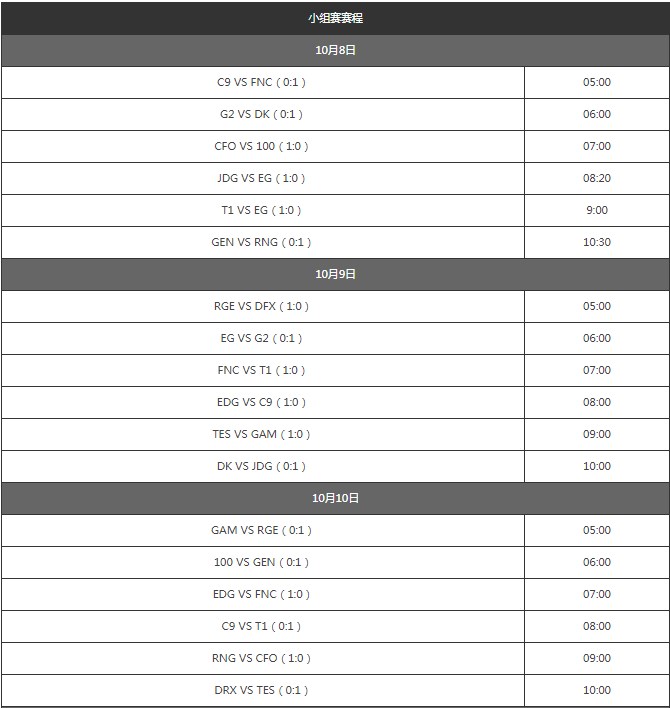Click the EG VS G2 match text
670x708 pixels.
tap(261, 338)
